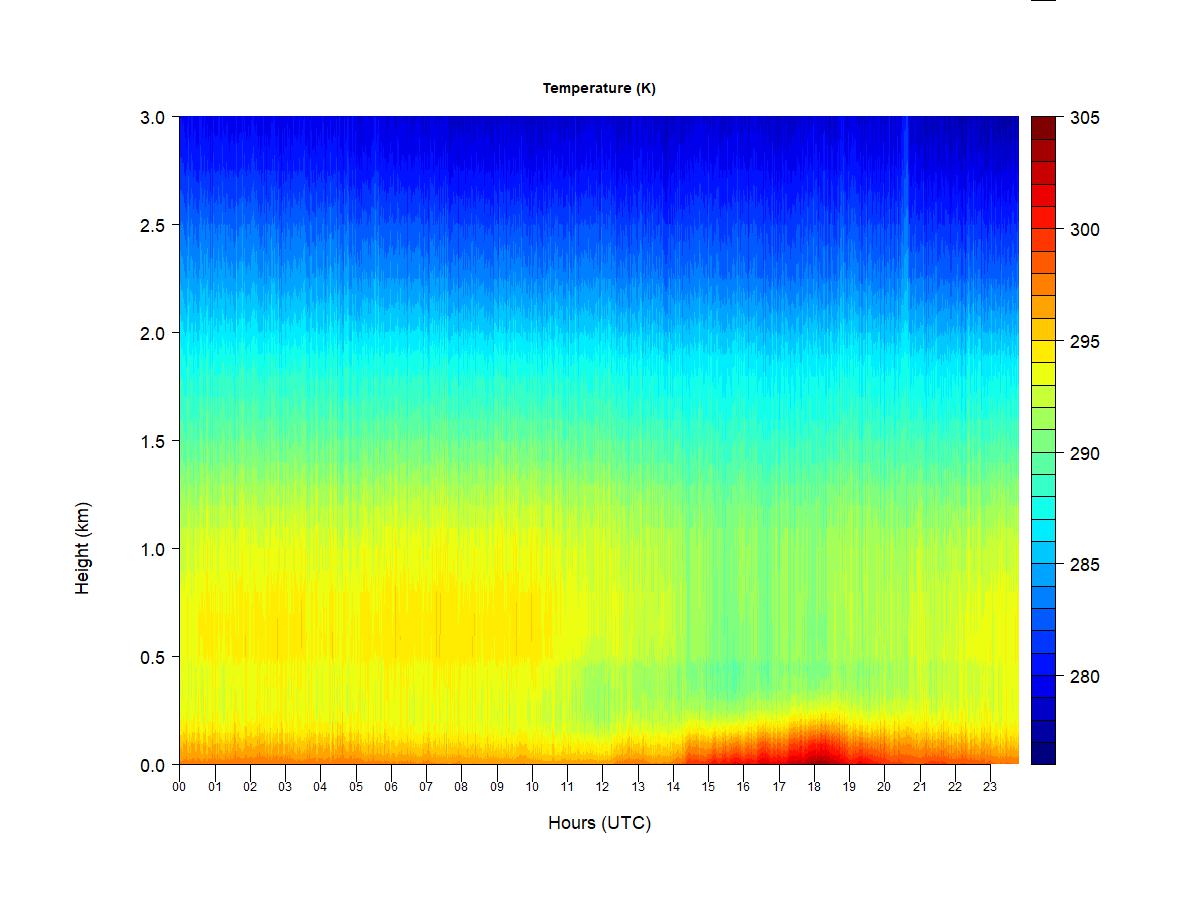Click the 290 colorbar label
Screen dimensions: 1200x900
pos(1085,454)
